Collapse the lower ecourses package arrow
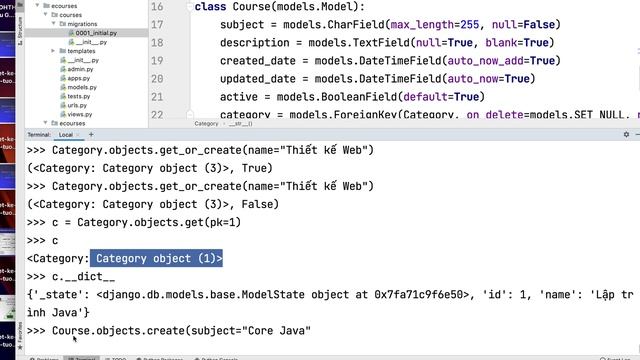640x360 pixels. coord(45,123)
